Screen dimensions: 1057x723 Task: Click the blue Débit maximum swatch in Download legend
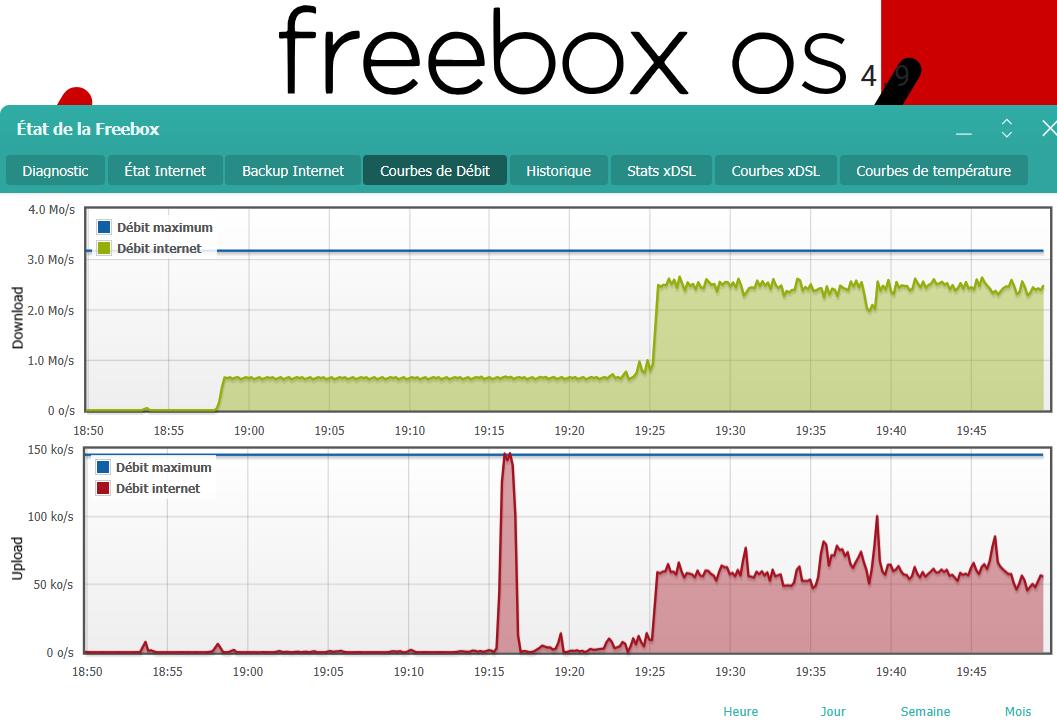pos(104,227)
